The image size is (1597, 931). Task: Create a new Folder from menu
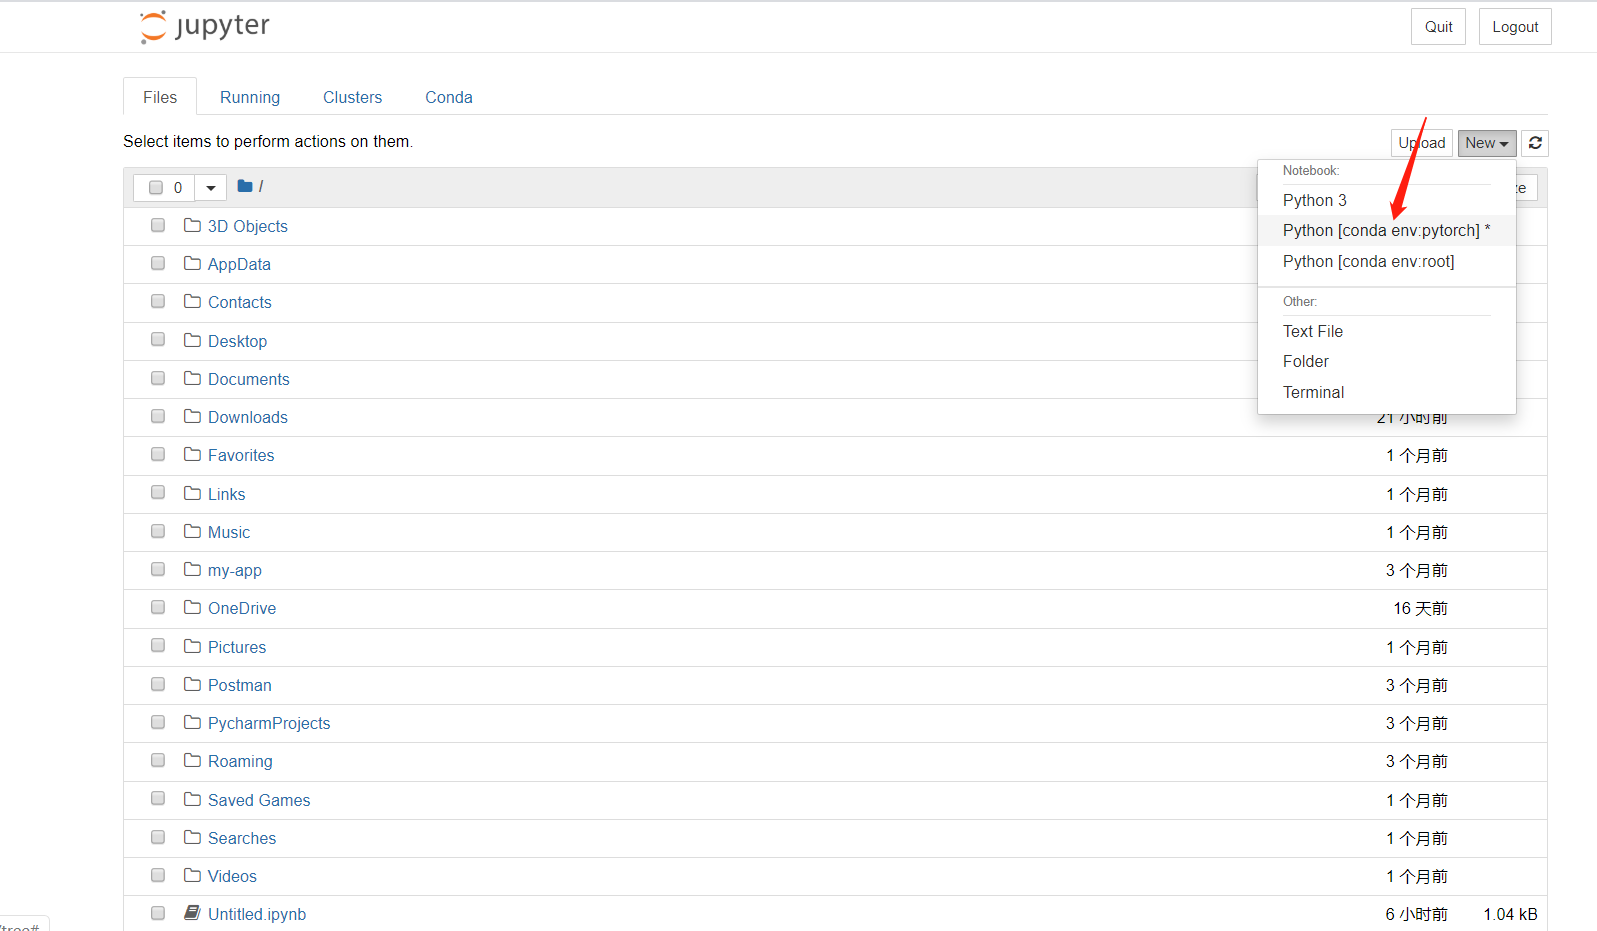tap(1386, 361)
